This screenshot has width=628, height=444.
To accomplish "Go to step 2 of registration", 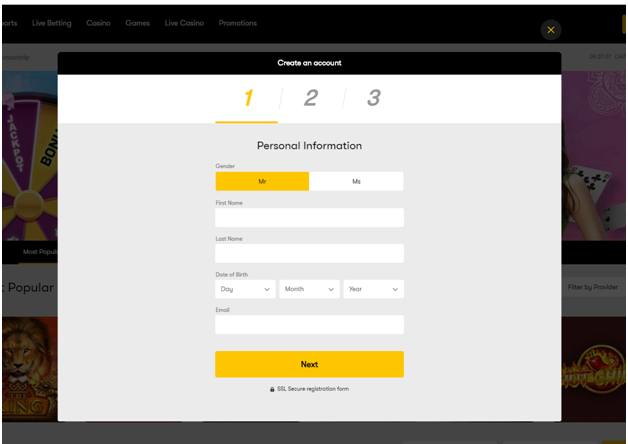I will [311, 98].
